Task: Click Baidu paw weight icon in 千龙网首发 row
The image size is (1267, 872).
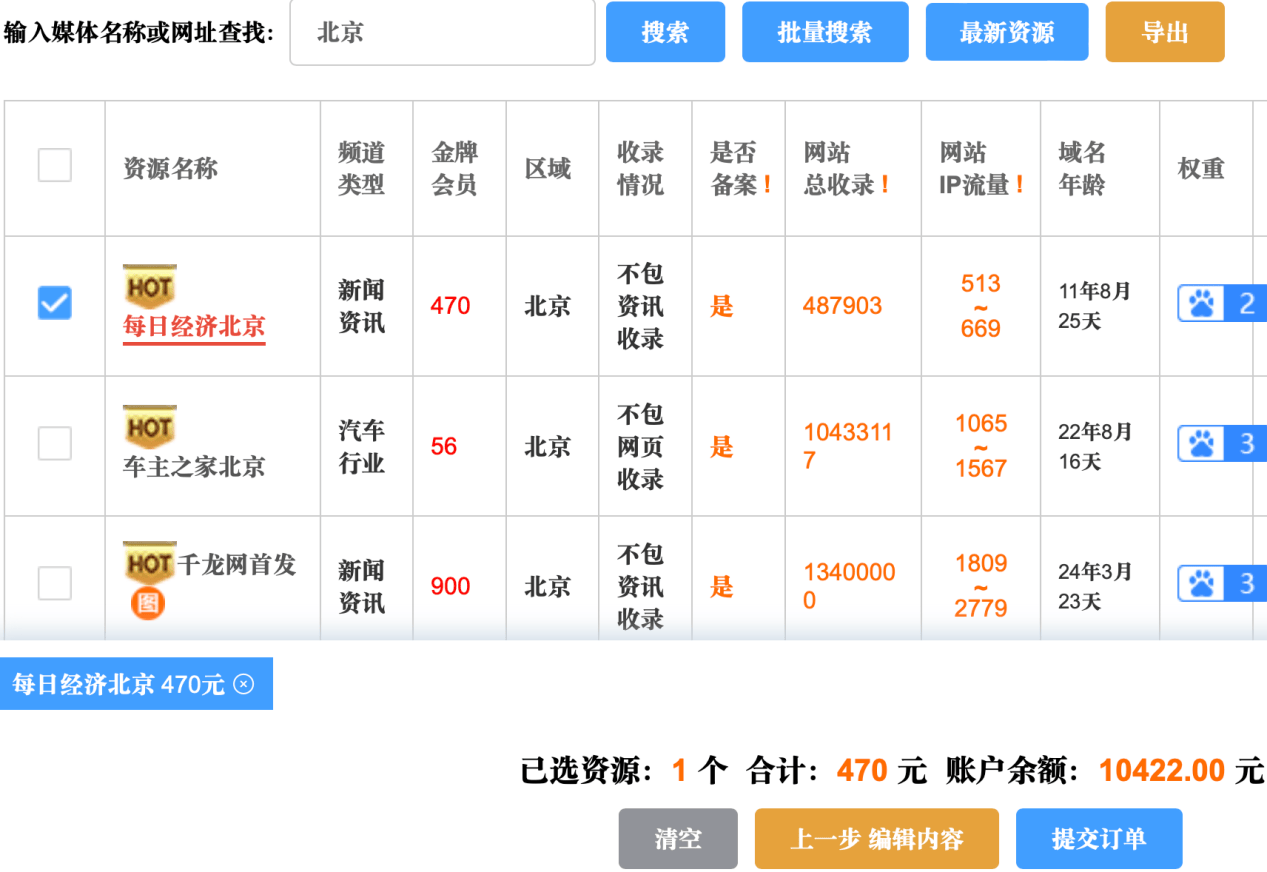Action: pos(1203,584)
